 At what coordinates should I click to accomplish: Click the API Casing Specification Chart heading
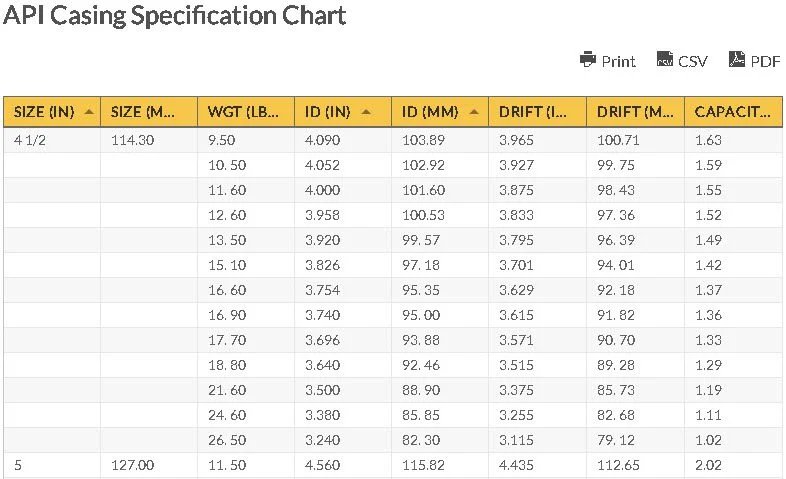[176, 16]
